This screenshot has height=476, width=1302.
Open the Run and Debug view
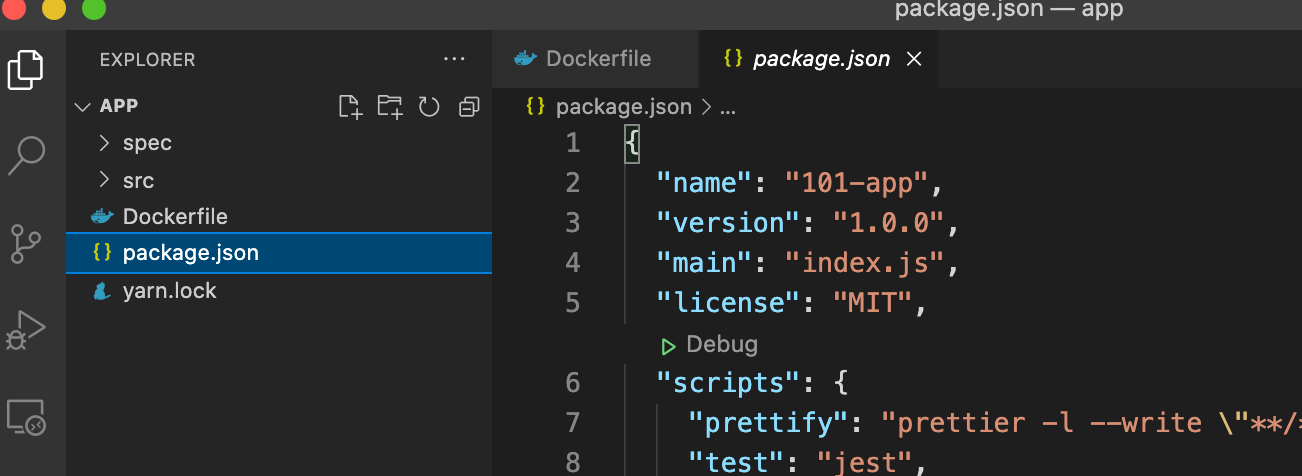[27, 330]
